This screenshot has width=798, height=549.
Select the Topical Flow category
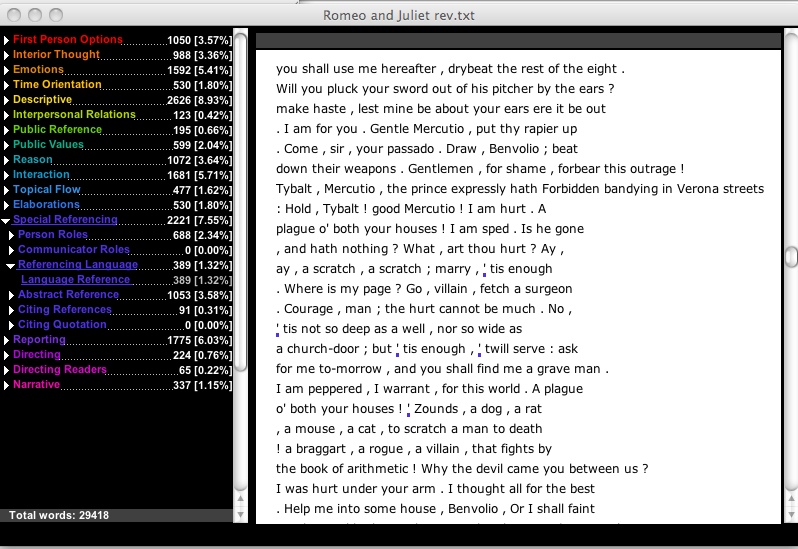[x=46, y=189]
